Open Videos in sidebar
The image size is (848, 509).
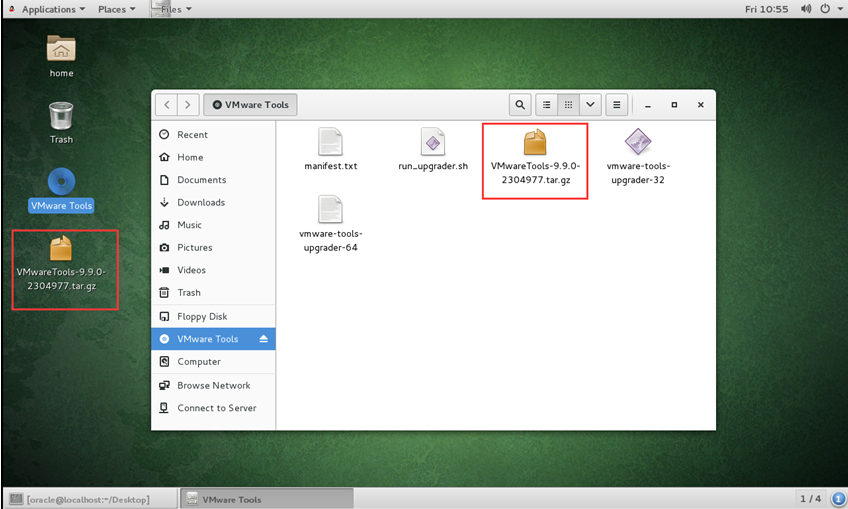tap(213, 270)
